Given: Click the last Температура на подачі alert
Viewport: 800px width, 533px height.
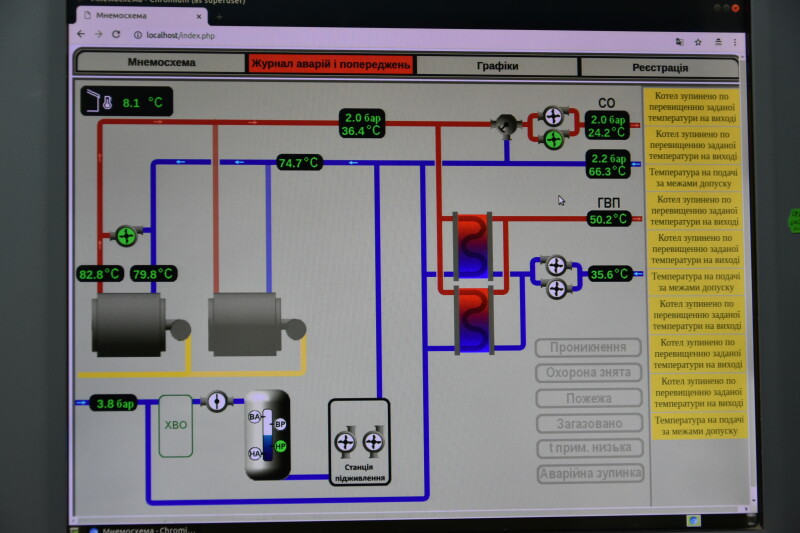Looking at the screenshot, I should (x=699, y=425).
